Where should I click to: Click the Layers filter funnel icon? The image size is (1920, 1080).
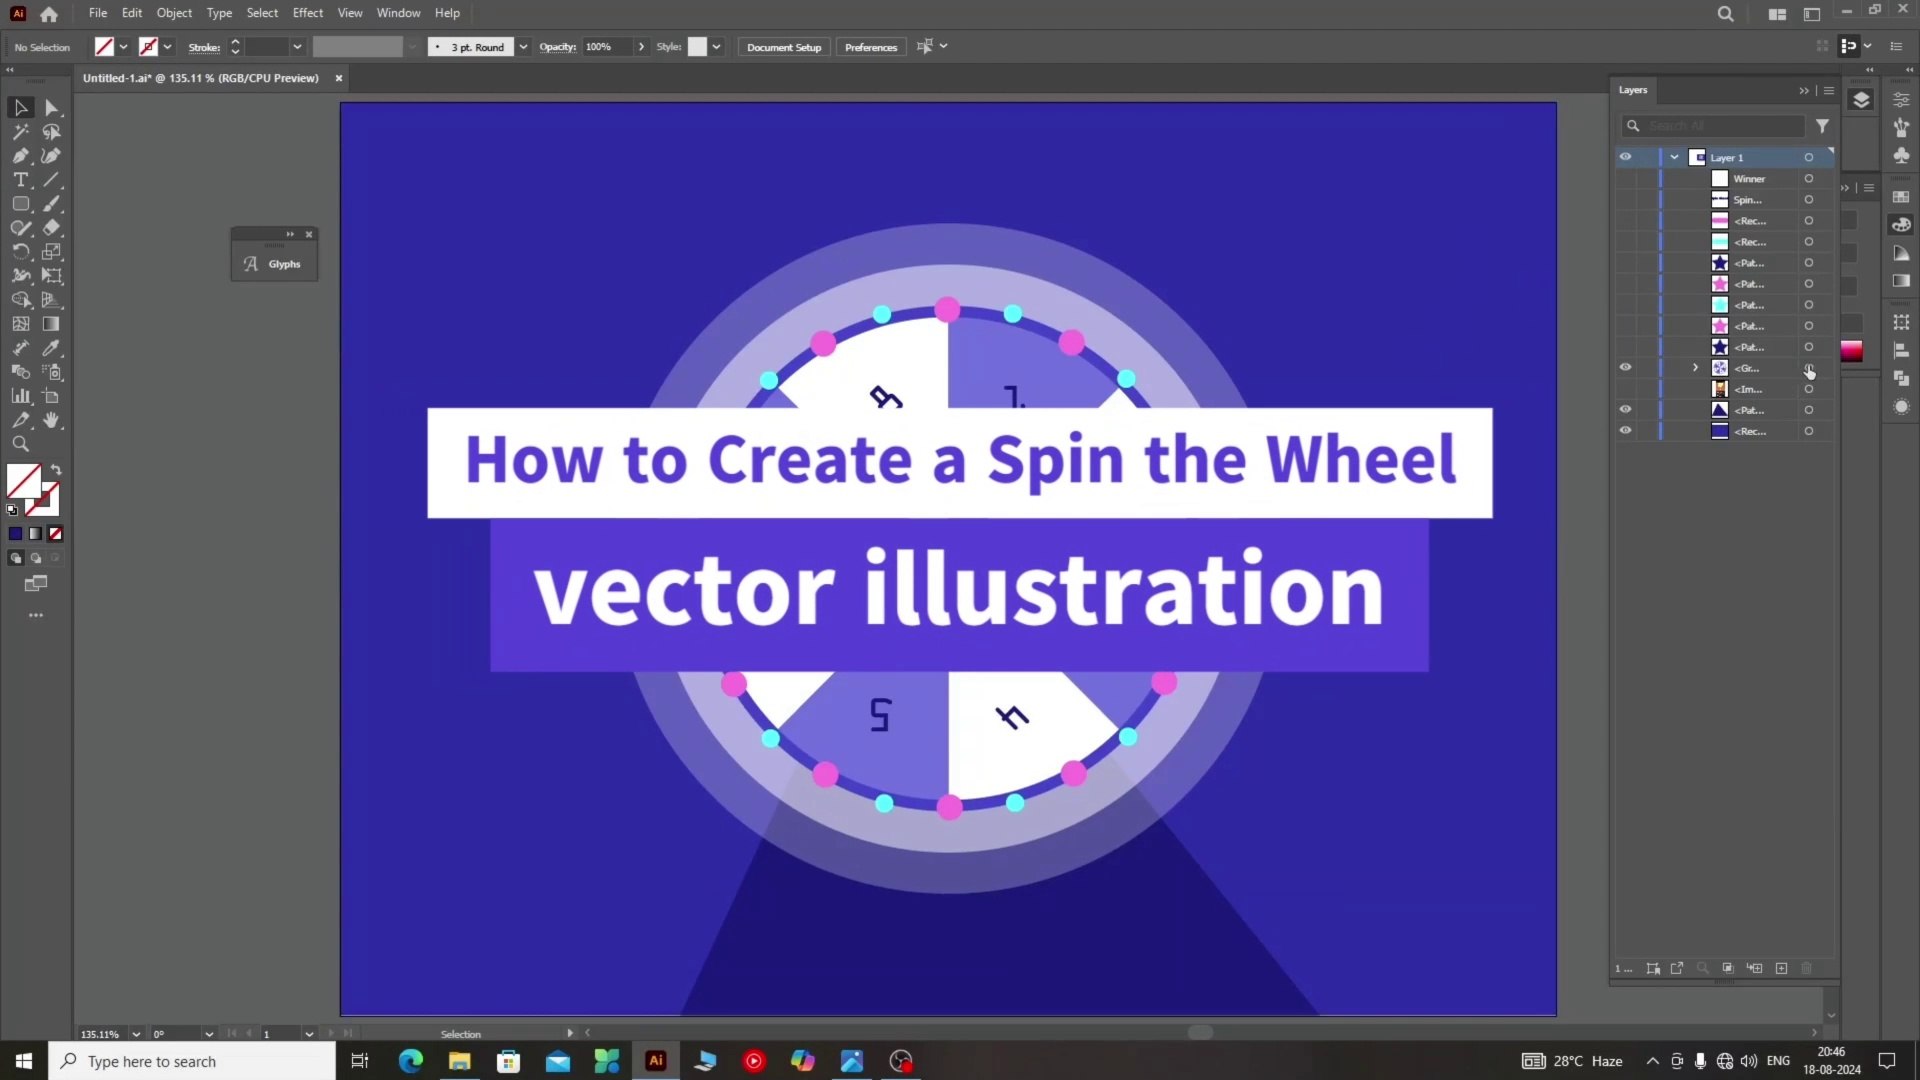(1822, 126)
